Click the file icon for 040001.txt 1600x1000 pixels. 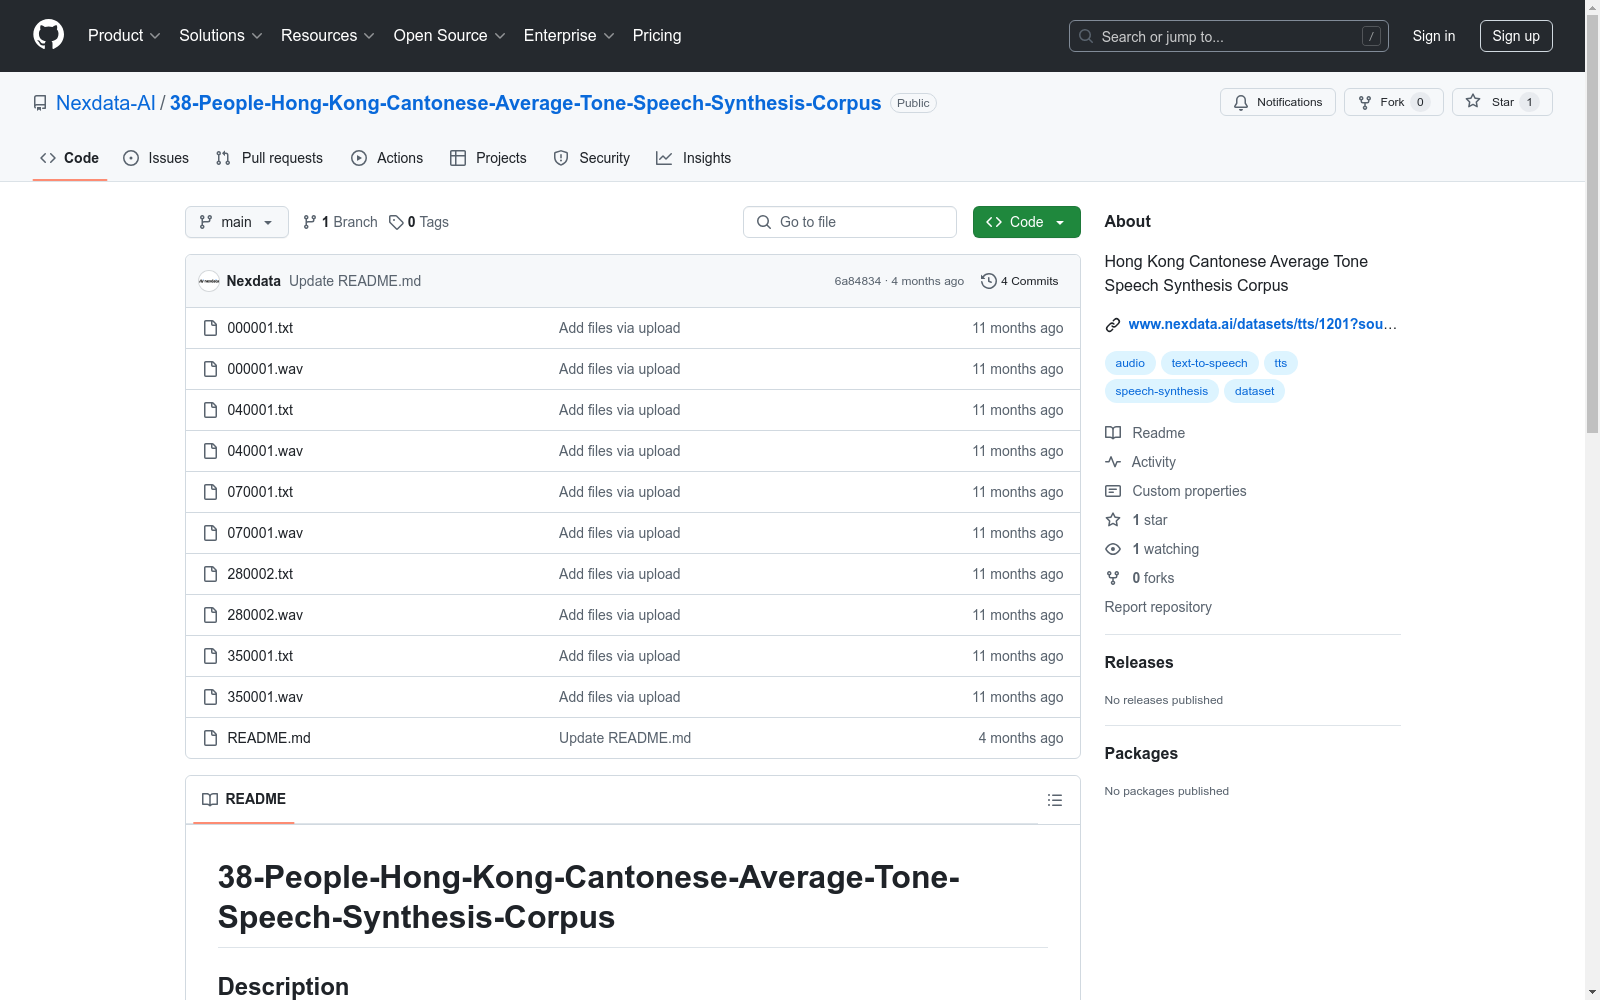click(x=210, y=410)
